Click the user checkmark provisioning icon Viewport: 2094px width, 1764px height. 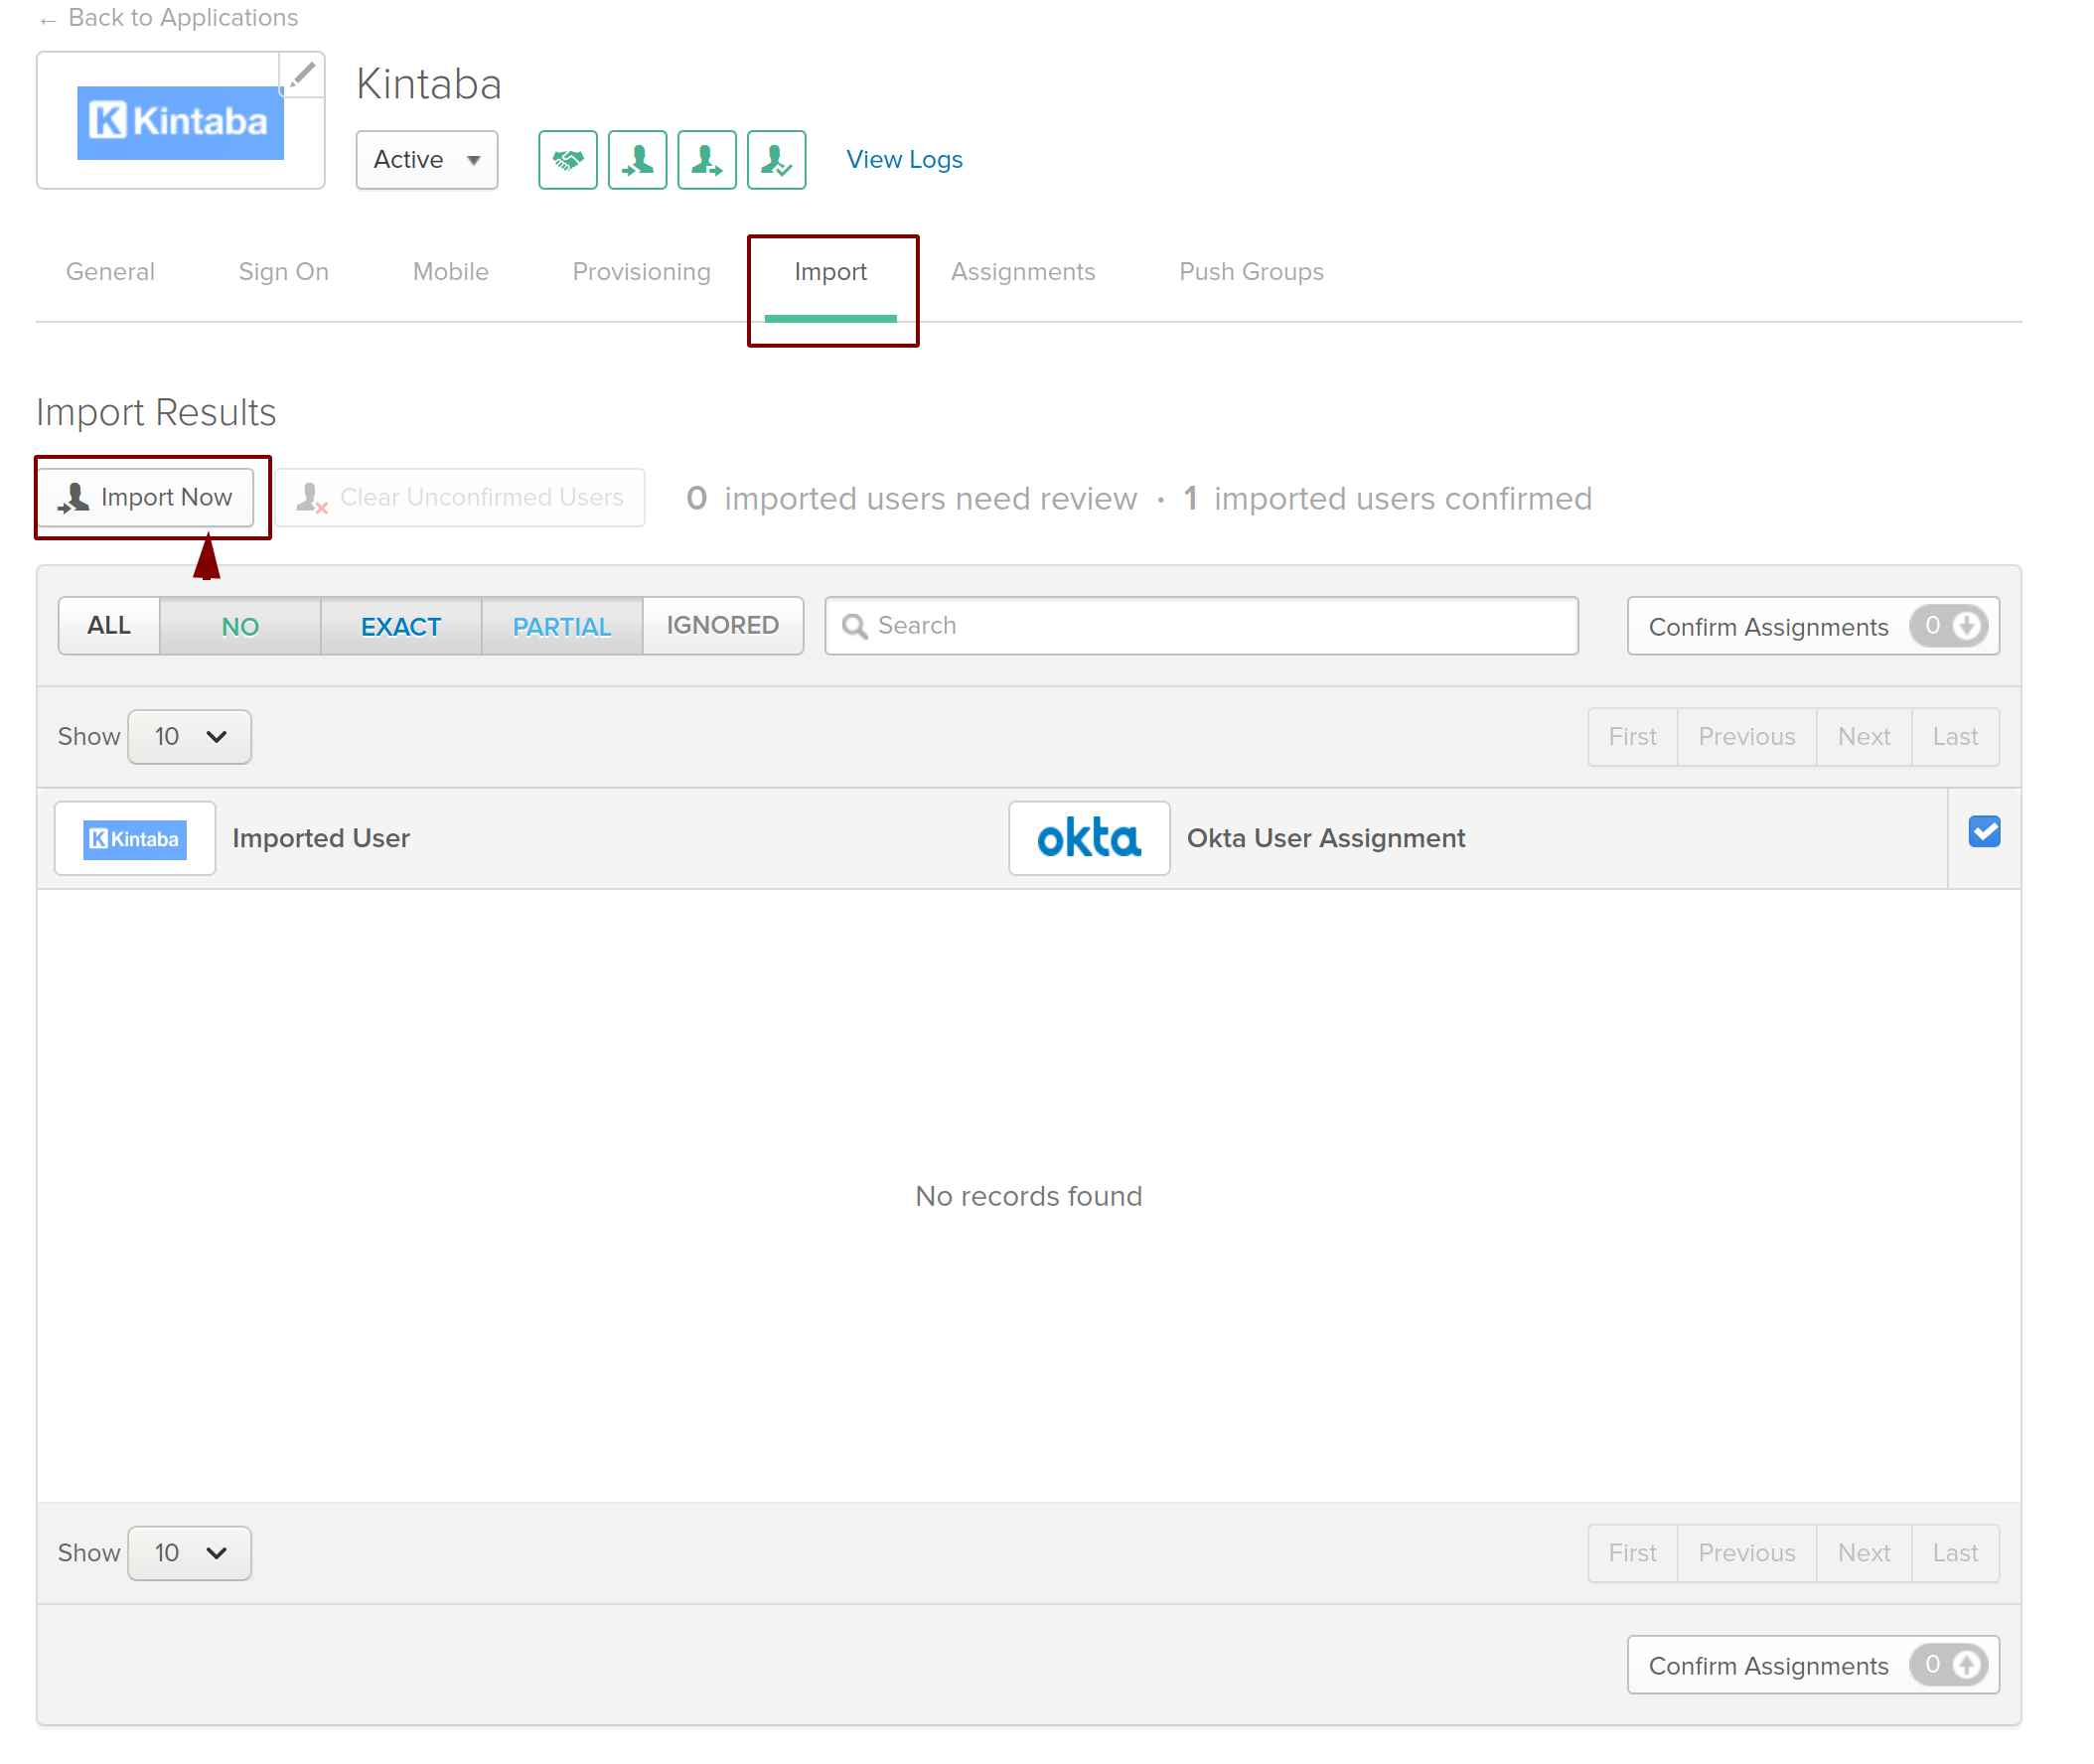point(777,159)
